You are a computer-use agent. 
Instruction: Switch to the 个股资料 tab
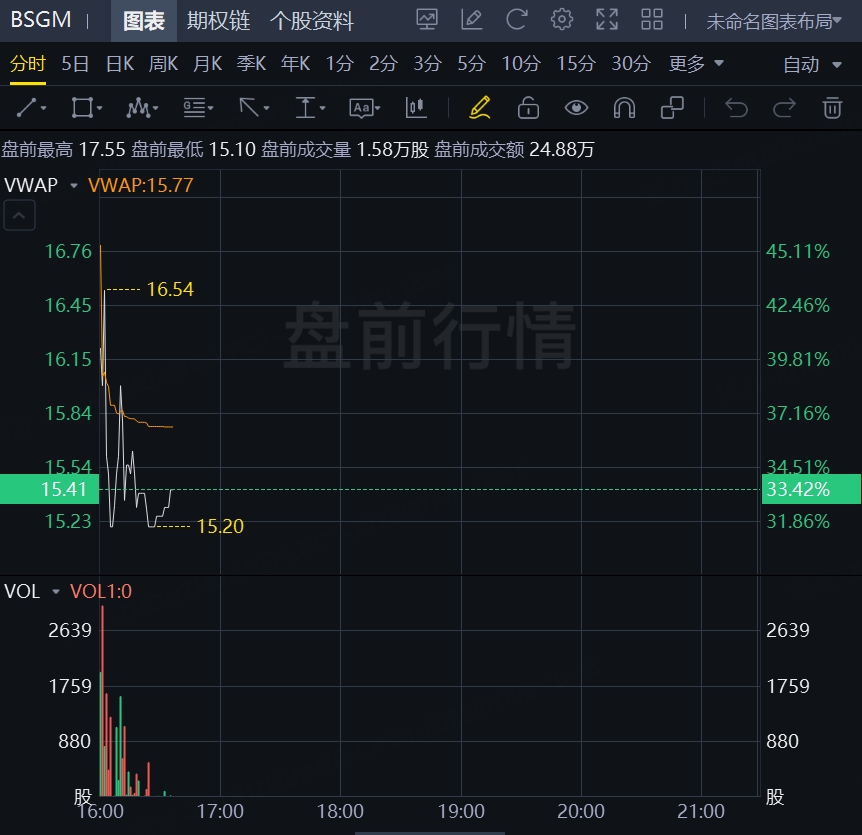[312, 20]
